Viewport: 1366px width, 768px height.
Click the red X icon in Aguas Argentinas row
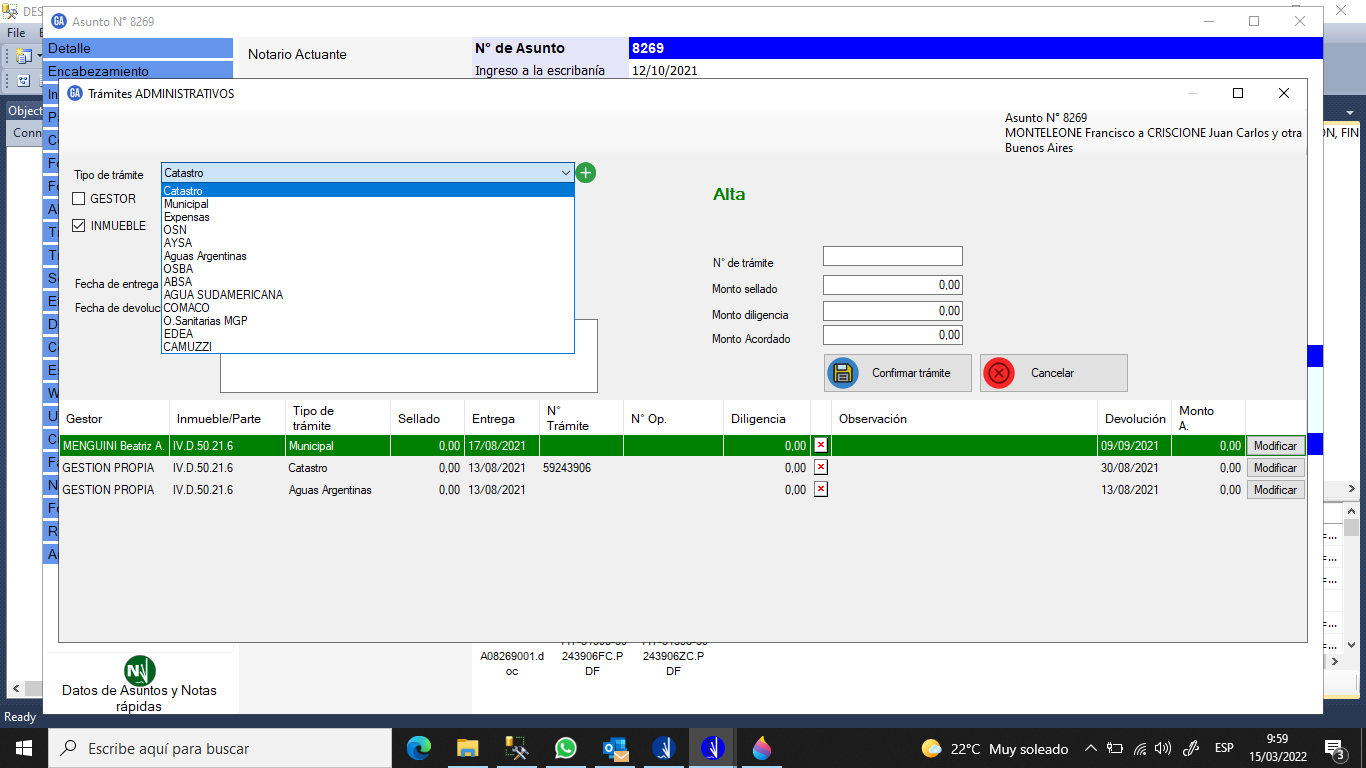pos(820,489)
